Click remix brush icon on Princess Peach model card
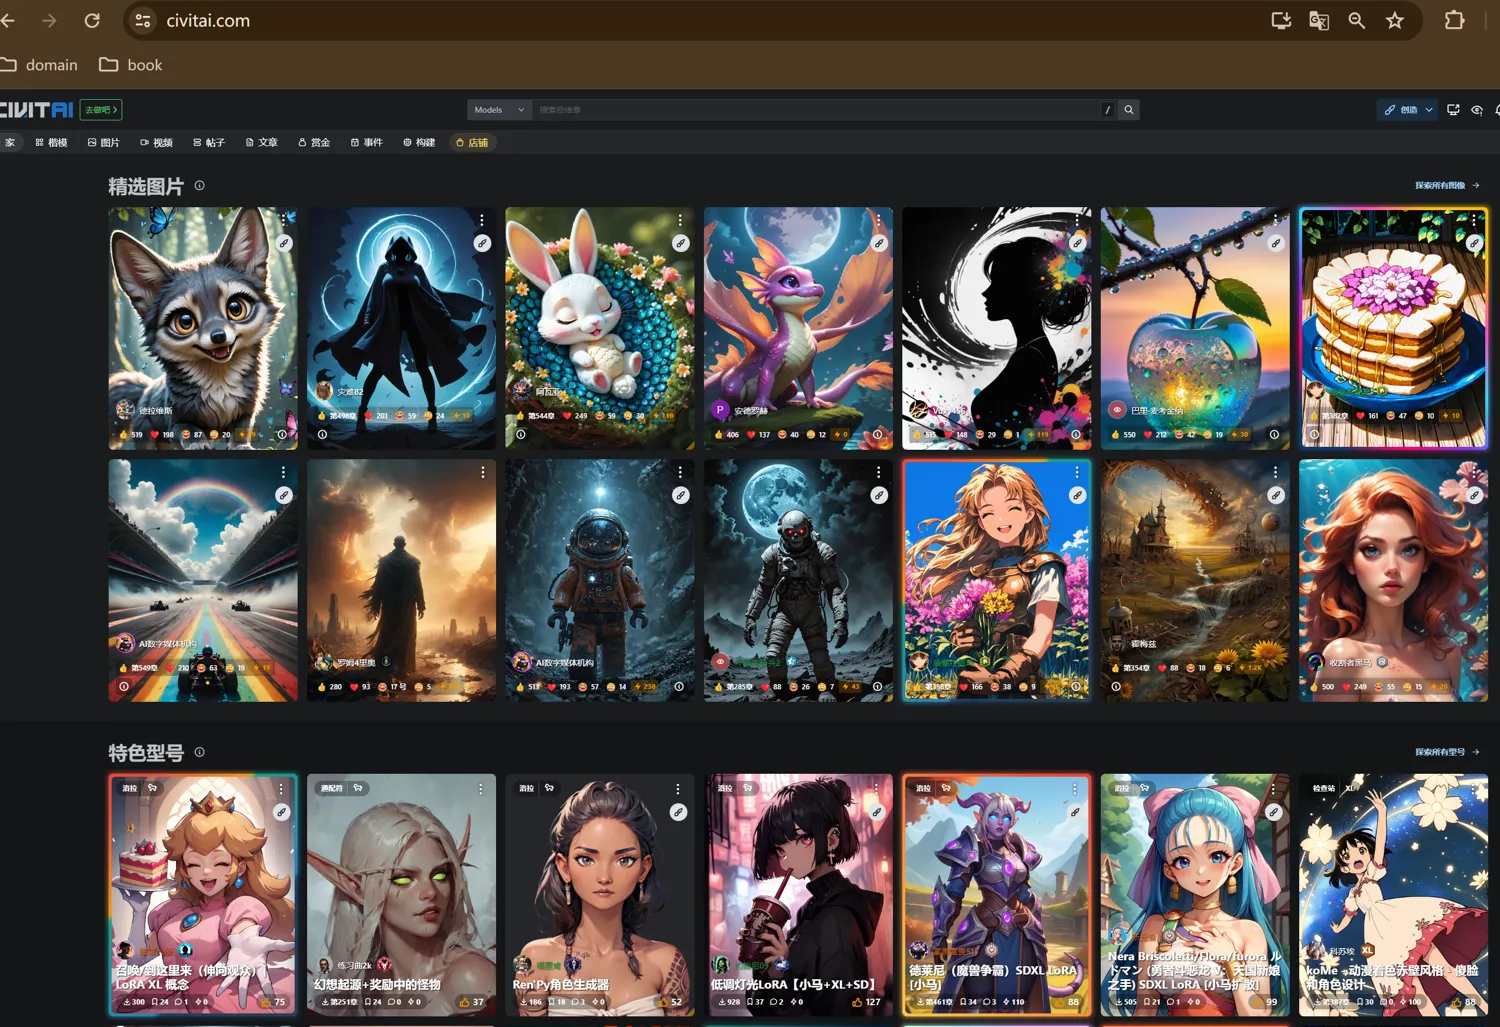The height and width of the screenshot is (1027, 1500). pyautogui.click(x=282, y=812)
